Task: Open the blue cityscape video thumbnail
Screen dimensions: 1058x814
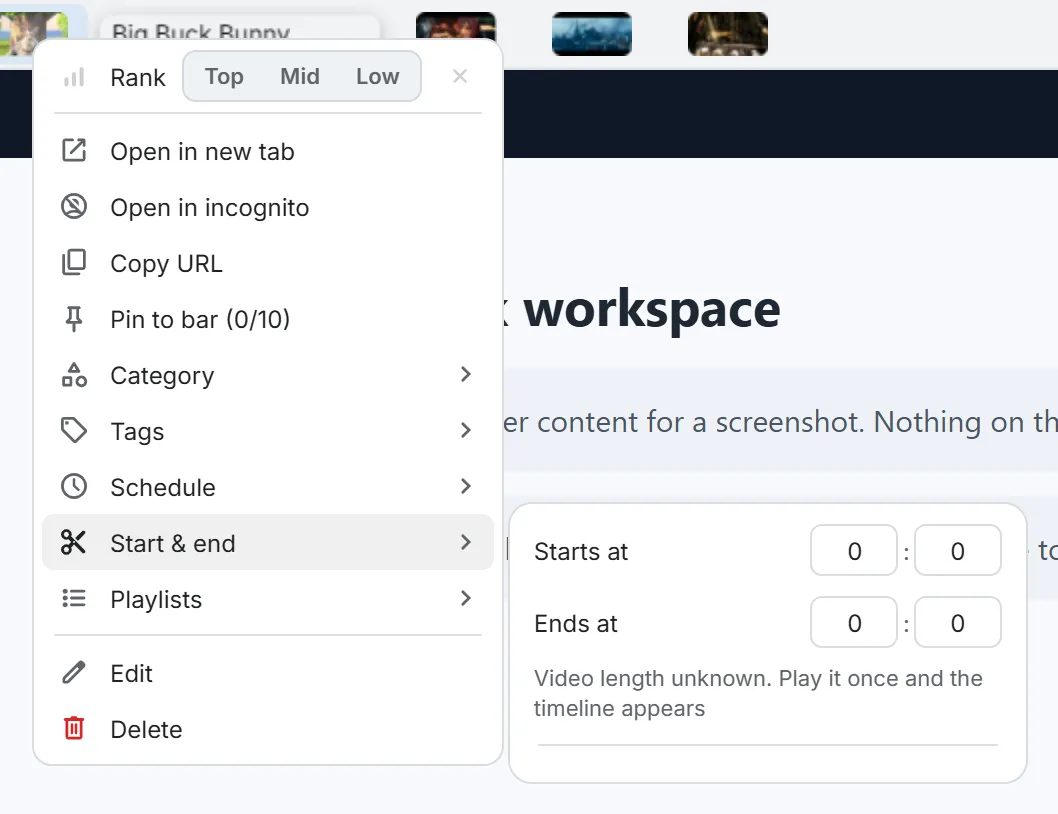Action: (x=592, y=34)
